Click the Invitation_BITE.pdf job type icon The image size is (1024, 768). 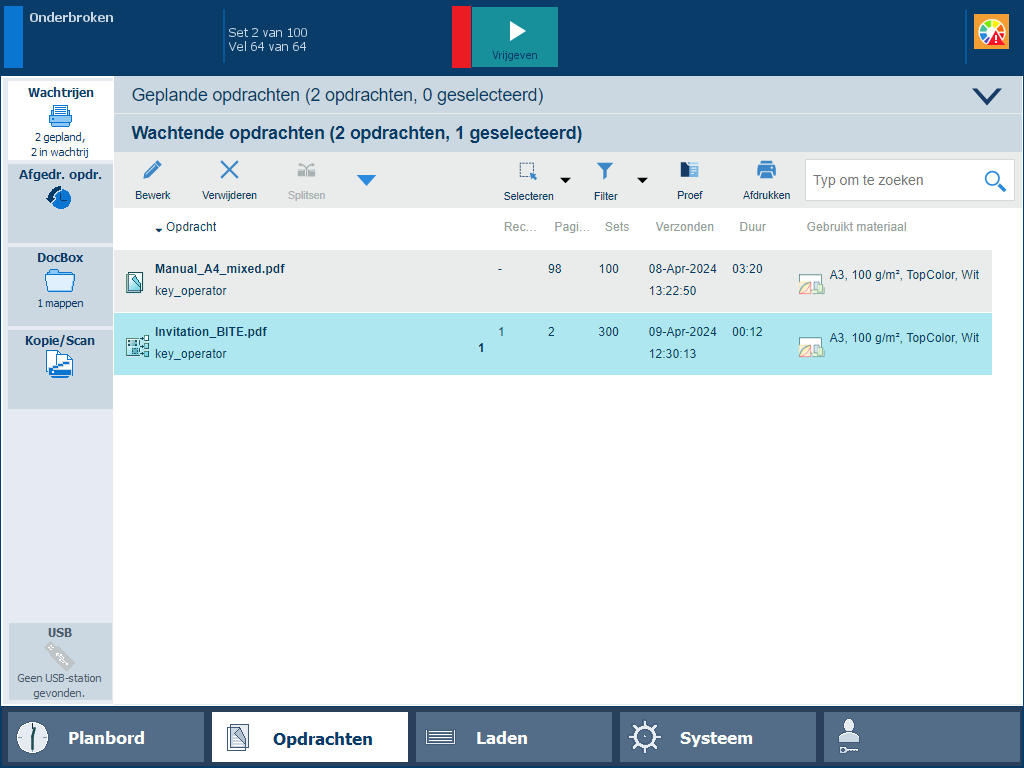[x=137, y=346]
